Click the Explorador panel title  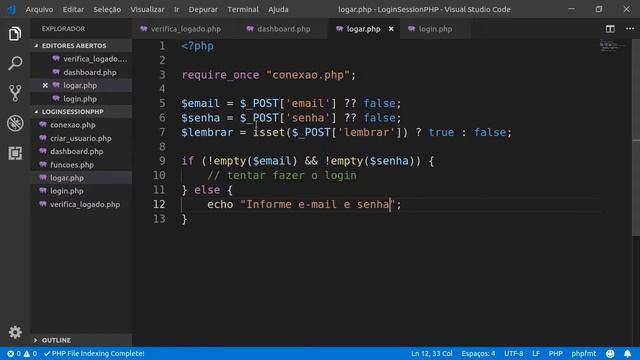click(63, 29)
